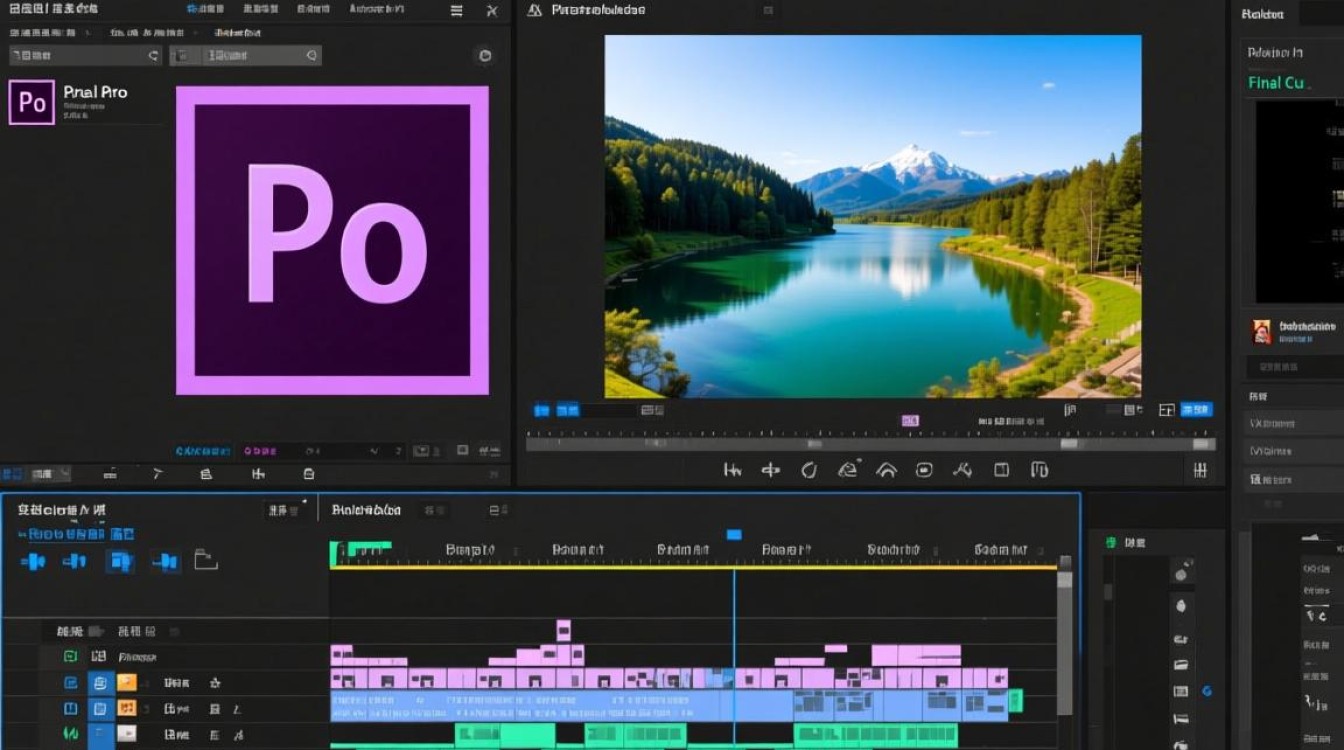Click the round icon beside the search fields
This screenshot has height=750, width=1344.
[x=485, y=56]
